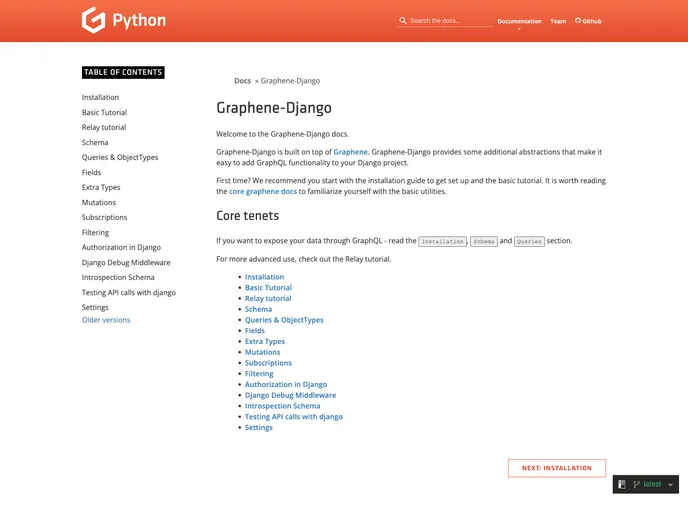Open Filtering in the bulleted list
The width and height of the screenshot is (688, 512).
pyautogui.click(x=259, y=374)
